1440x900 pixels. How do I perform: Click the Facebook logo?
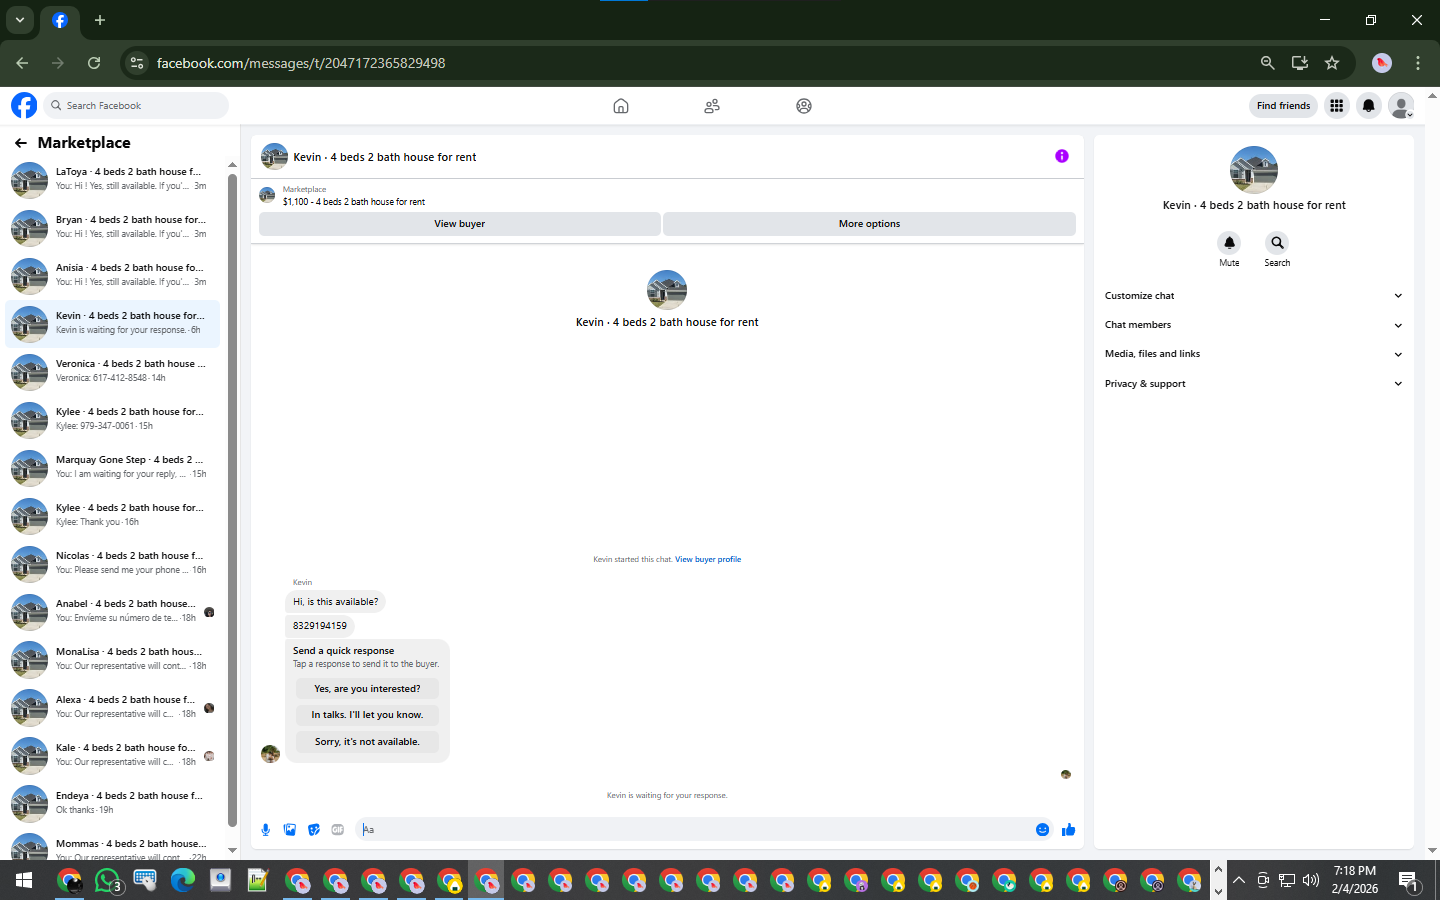tap(24, 105)
